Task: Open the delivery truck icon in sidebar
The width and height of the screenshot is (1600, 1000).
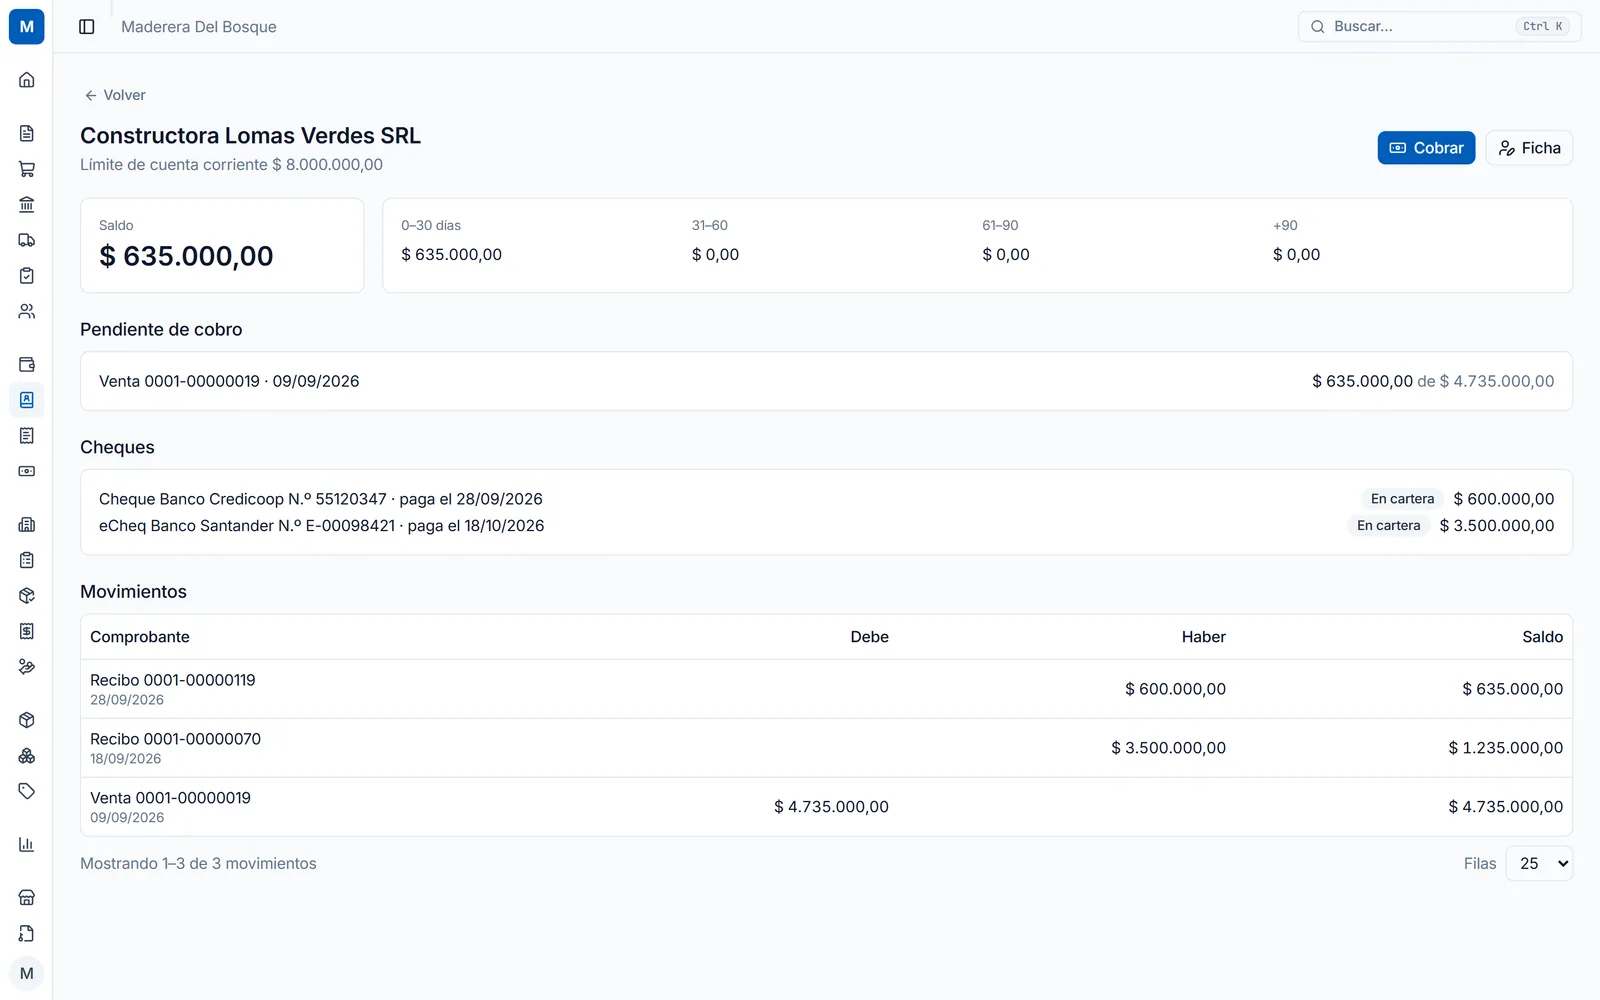Action: coord(27,240)
